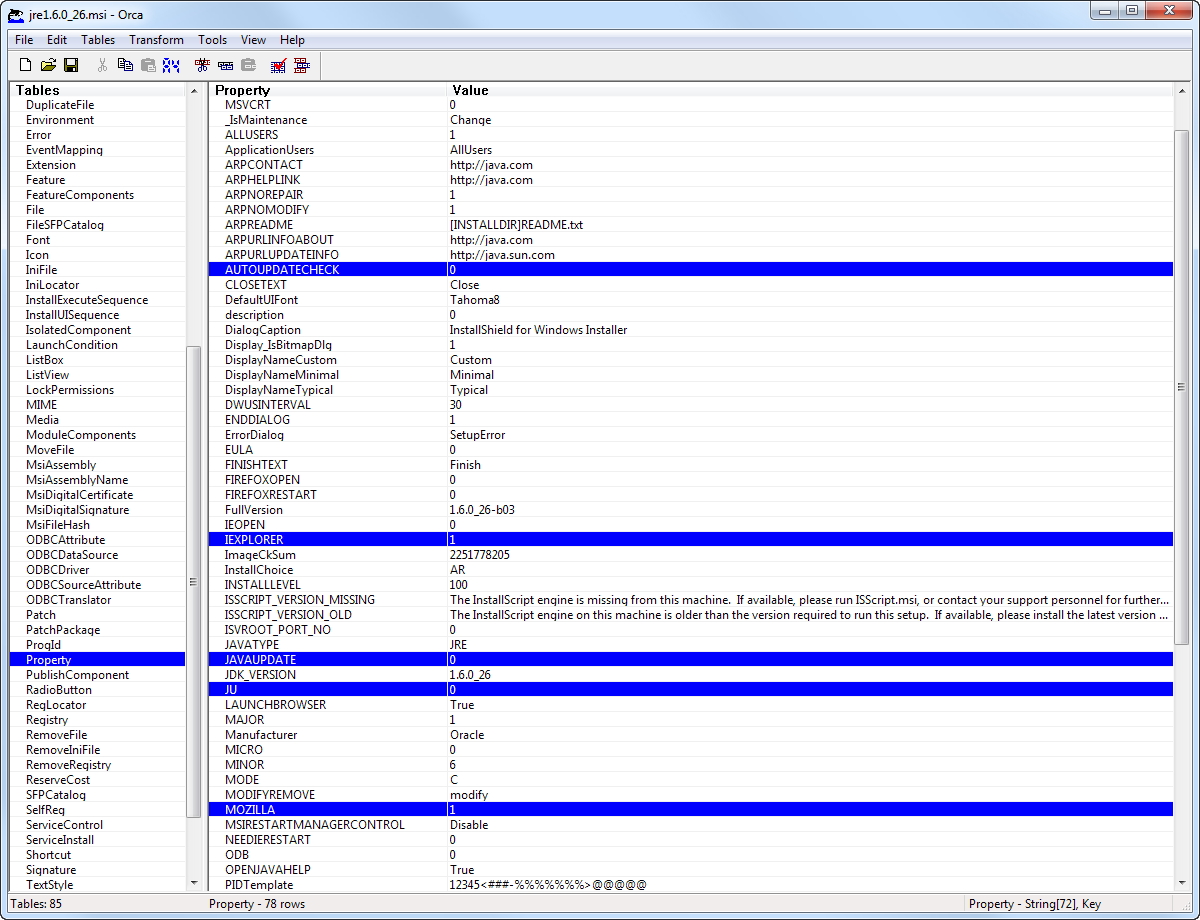Click the [INSTALLDIR]README.txt value

tap(516, 225)
